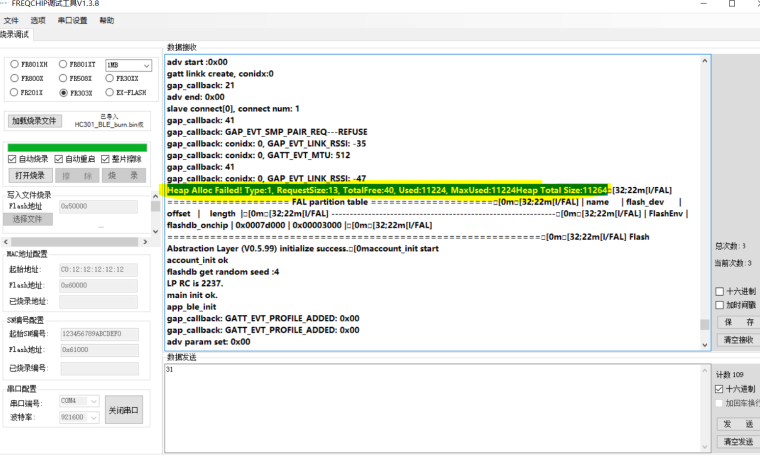Expand the COM4 serial port dropdown
The image size is (760, 456).
point(79,400)
